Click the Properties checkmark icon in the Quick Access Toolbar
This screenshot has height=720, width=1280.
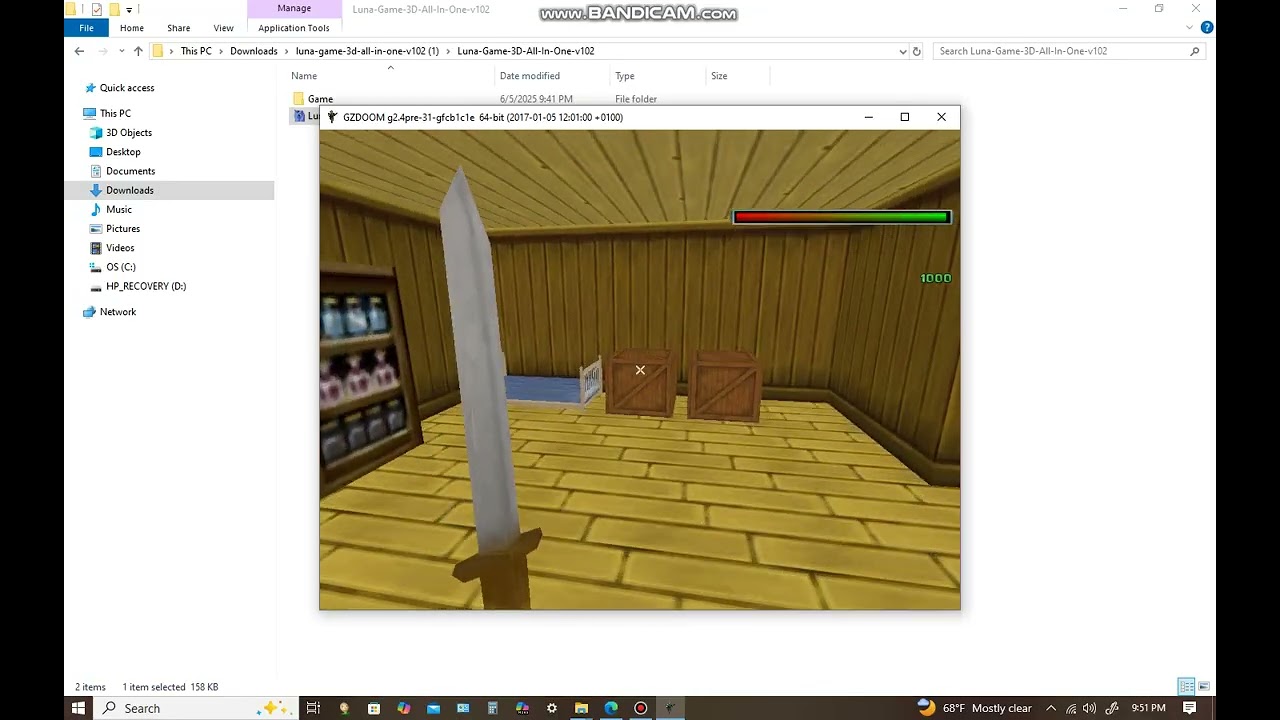coord(97,9)
